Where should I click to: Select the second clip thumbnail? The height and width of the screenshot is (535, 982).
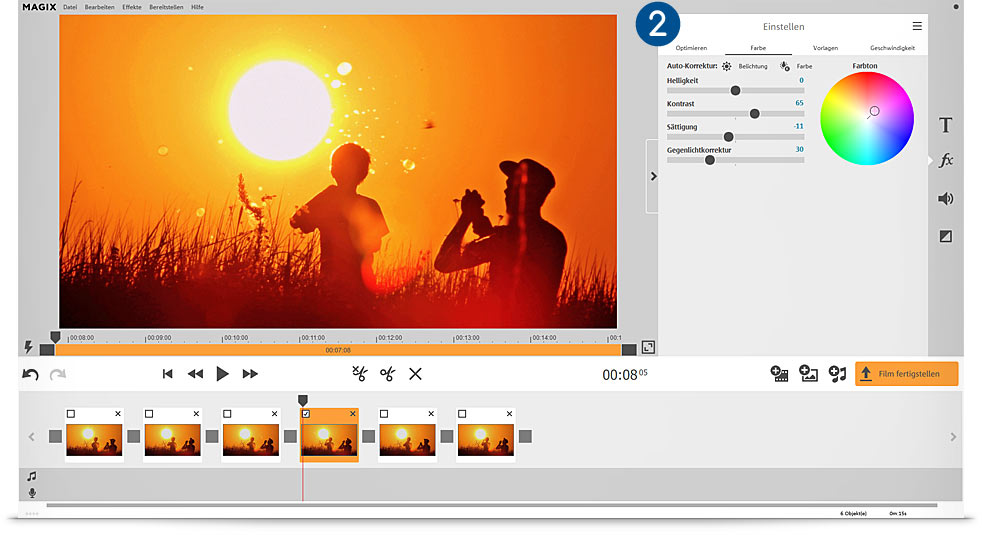(x=172, y=440)
